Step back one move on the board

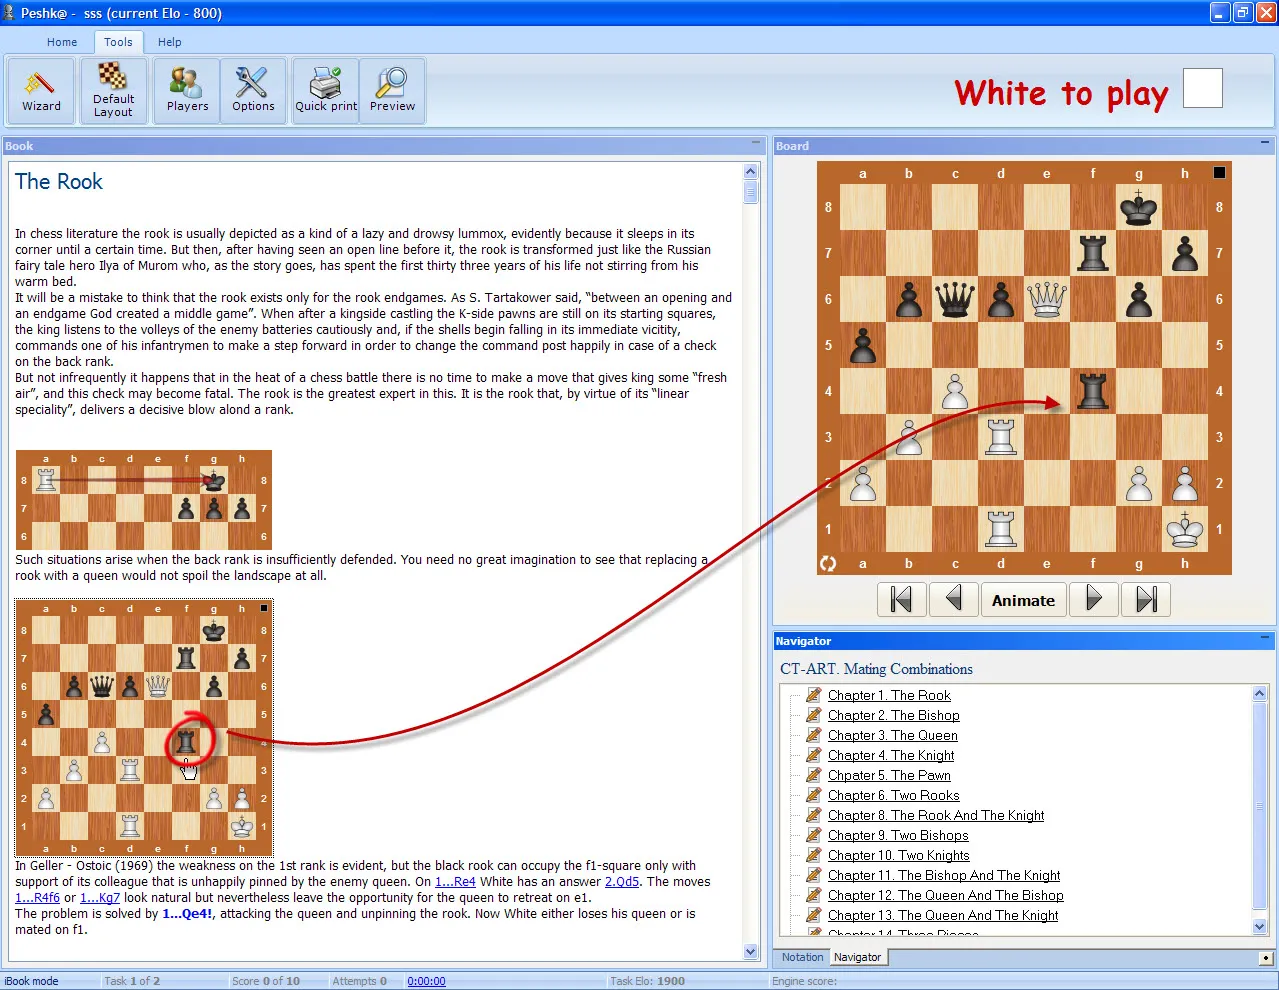[954, 600]
